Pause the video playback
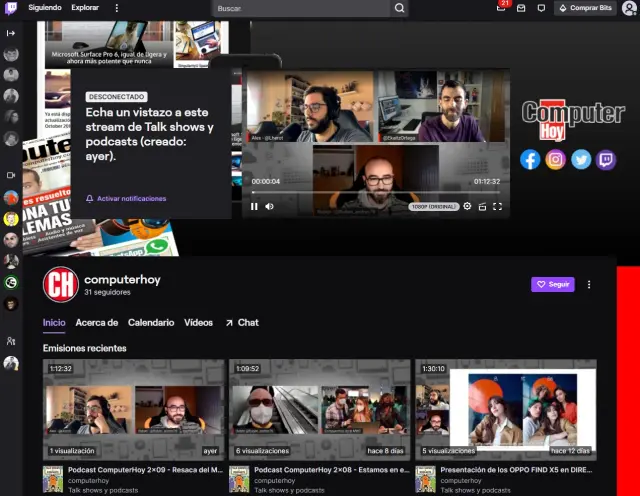The height and width of the screenshot is (496, 640). pos(254,206)
